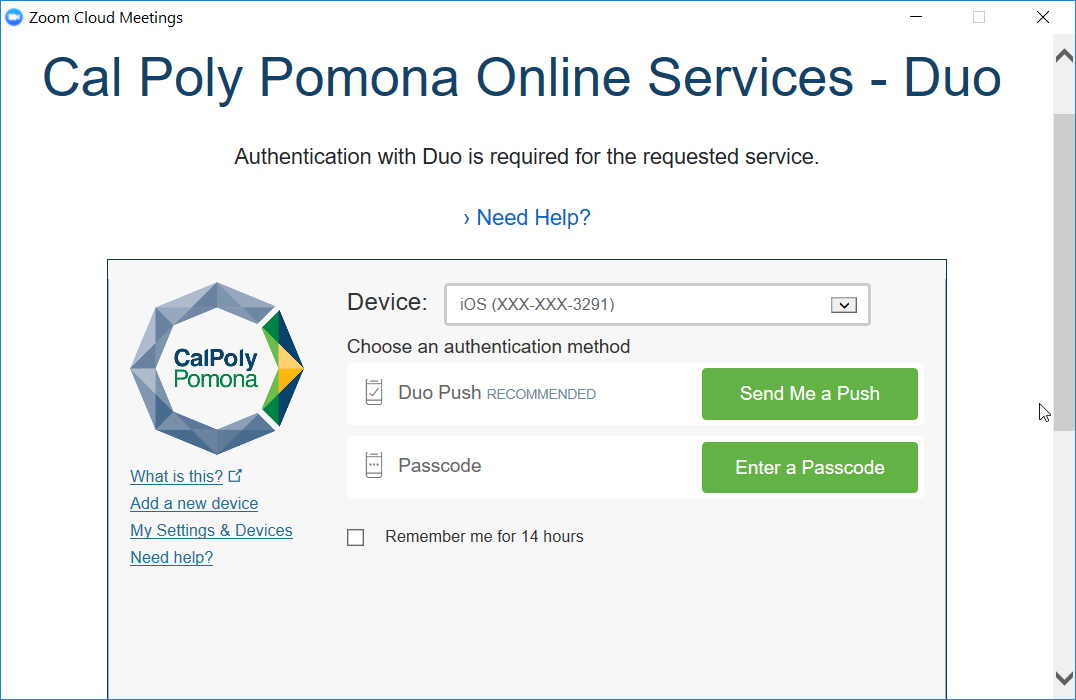Open My Settings & Devices link
Screen dimensions: 1076x700
tap(211, 530)
